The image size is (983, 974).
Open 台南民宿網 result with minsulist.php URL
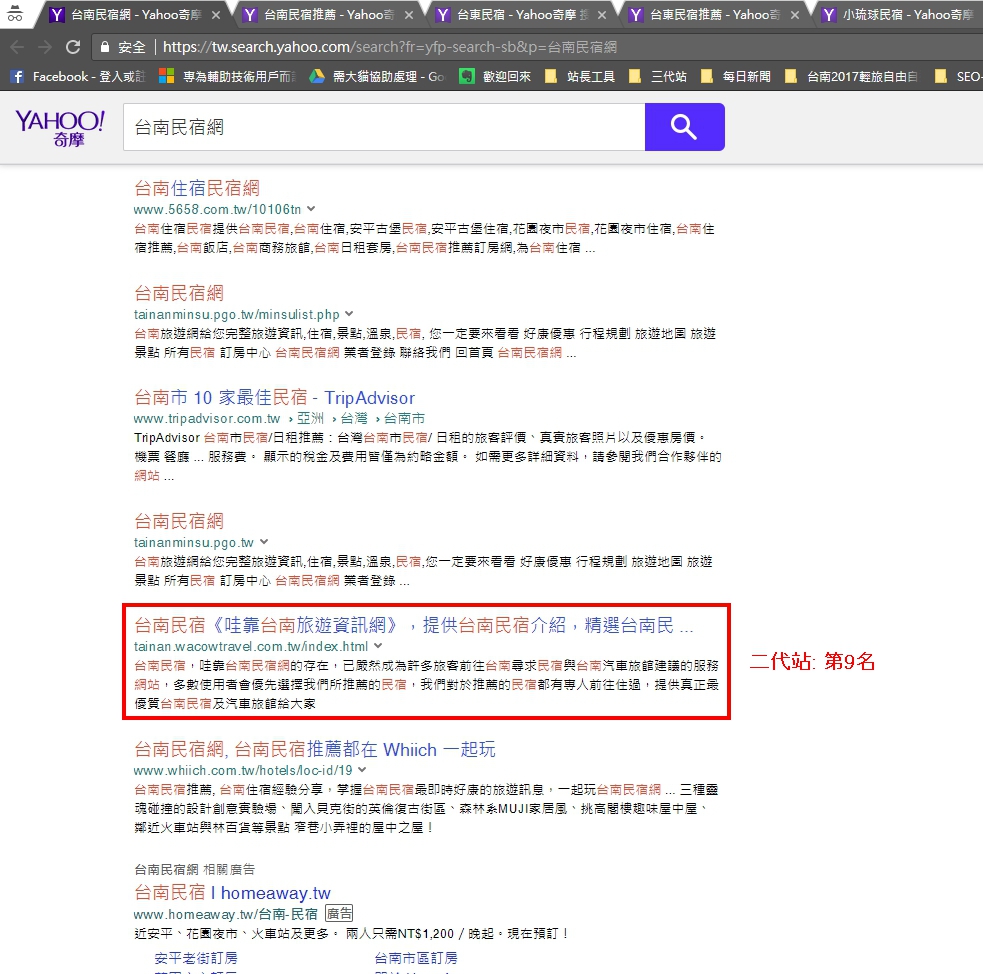(179, 293)
